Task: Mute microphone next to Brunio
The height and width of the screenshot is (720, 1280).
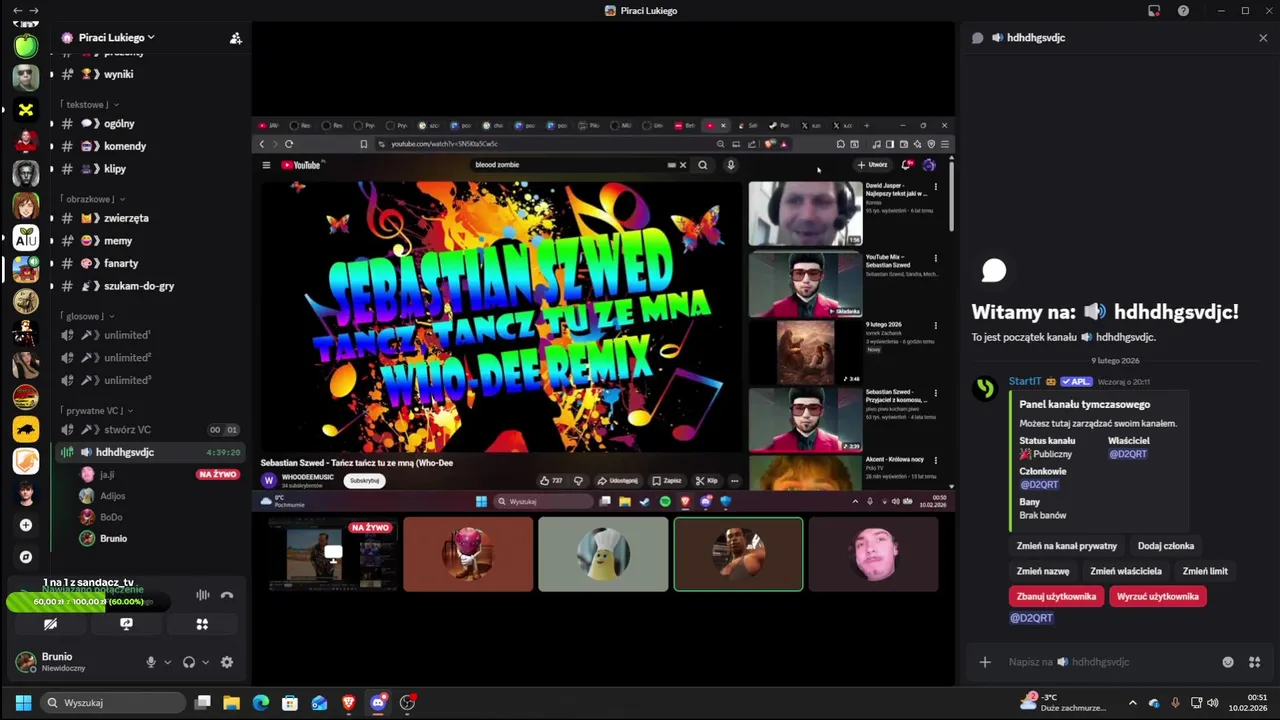Action: pos(151,662)
